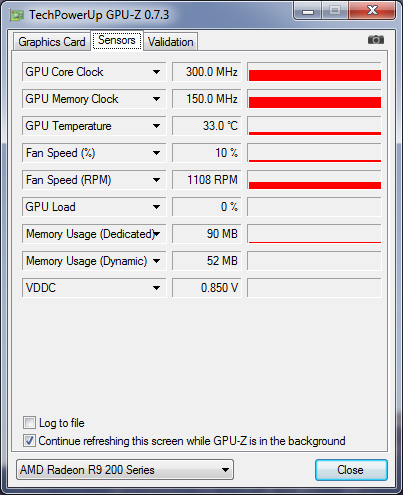
Task: Uncheck Continue refreshing in background option
Action: click(29, 441)
